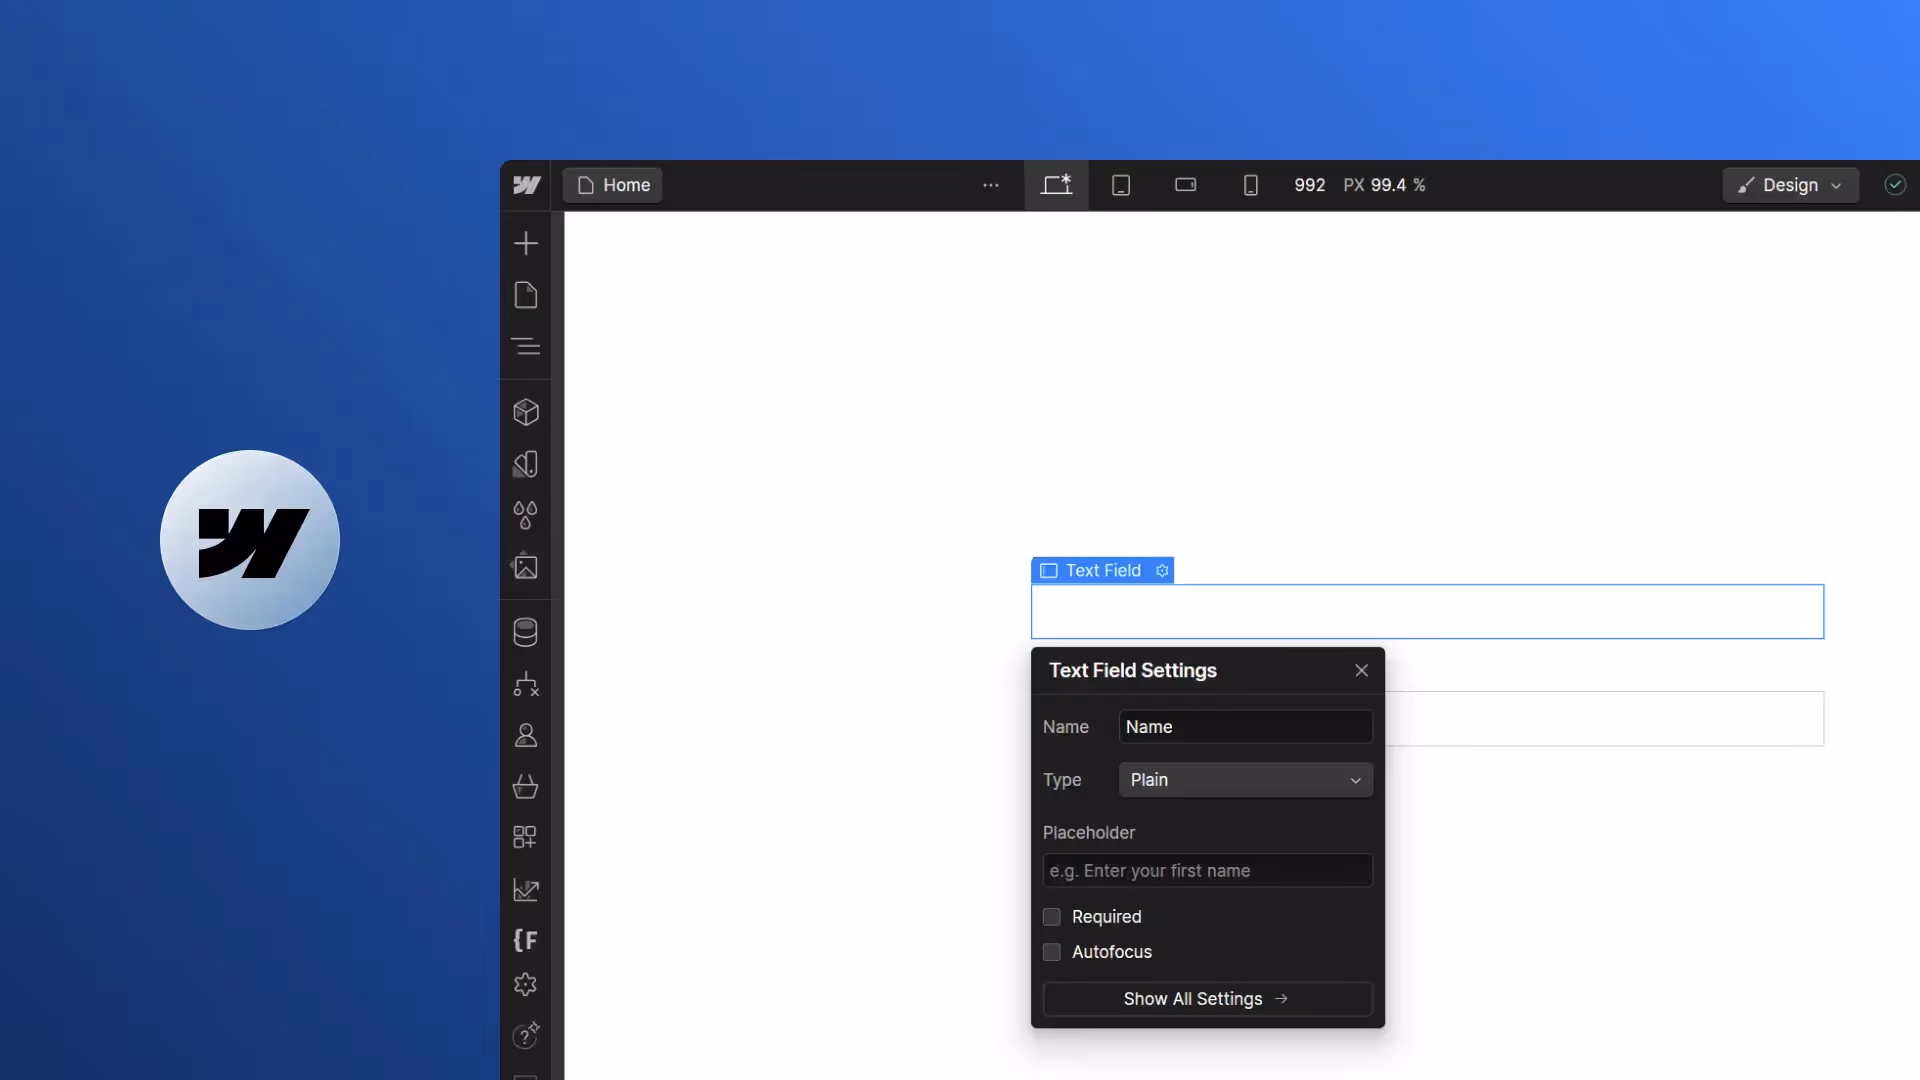
Task: Expand the Type dropdown set to Plain
Action: coord(1245,780)
